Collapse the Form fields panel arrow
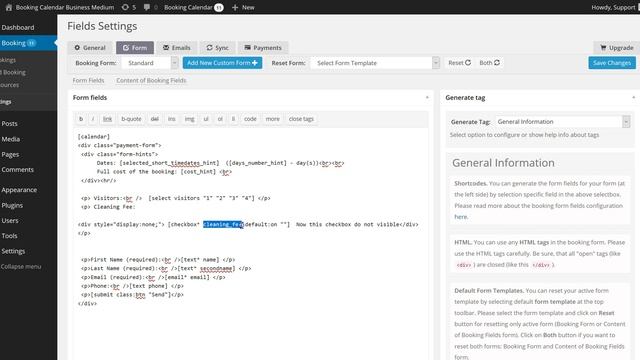The width and height of the screenshot is (640, 360). pyautogui.click(x=427, y=98)
